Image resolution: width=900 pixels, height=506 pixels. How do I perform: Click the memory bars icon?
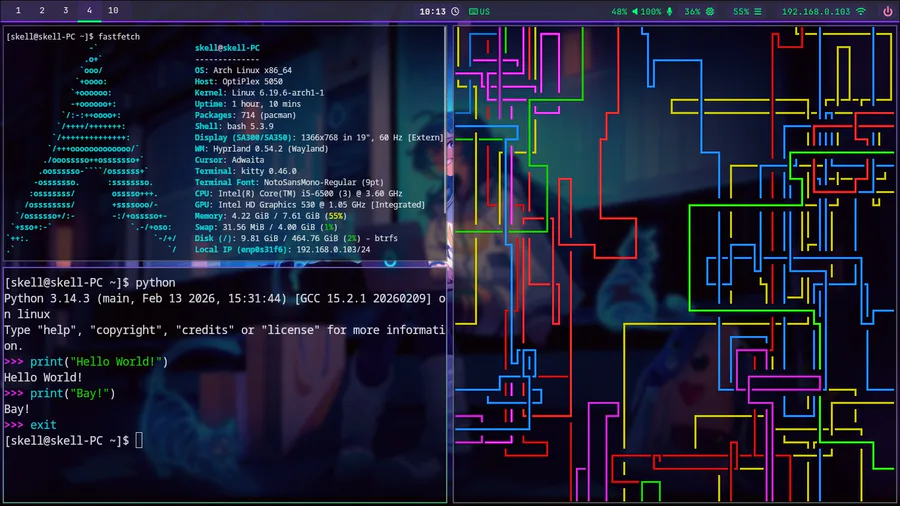[x=758, y=11]
